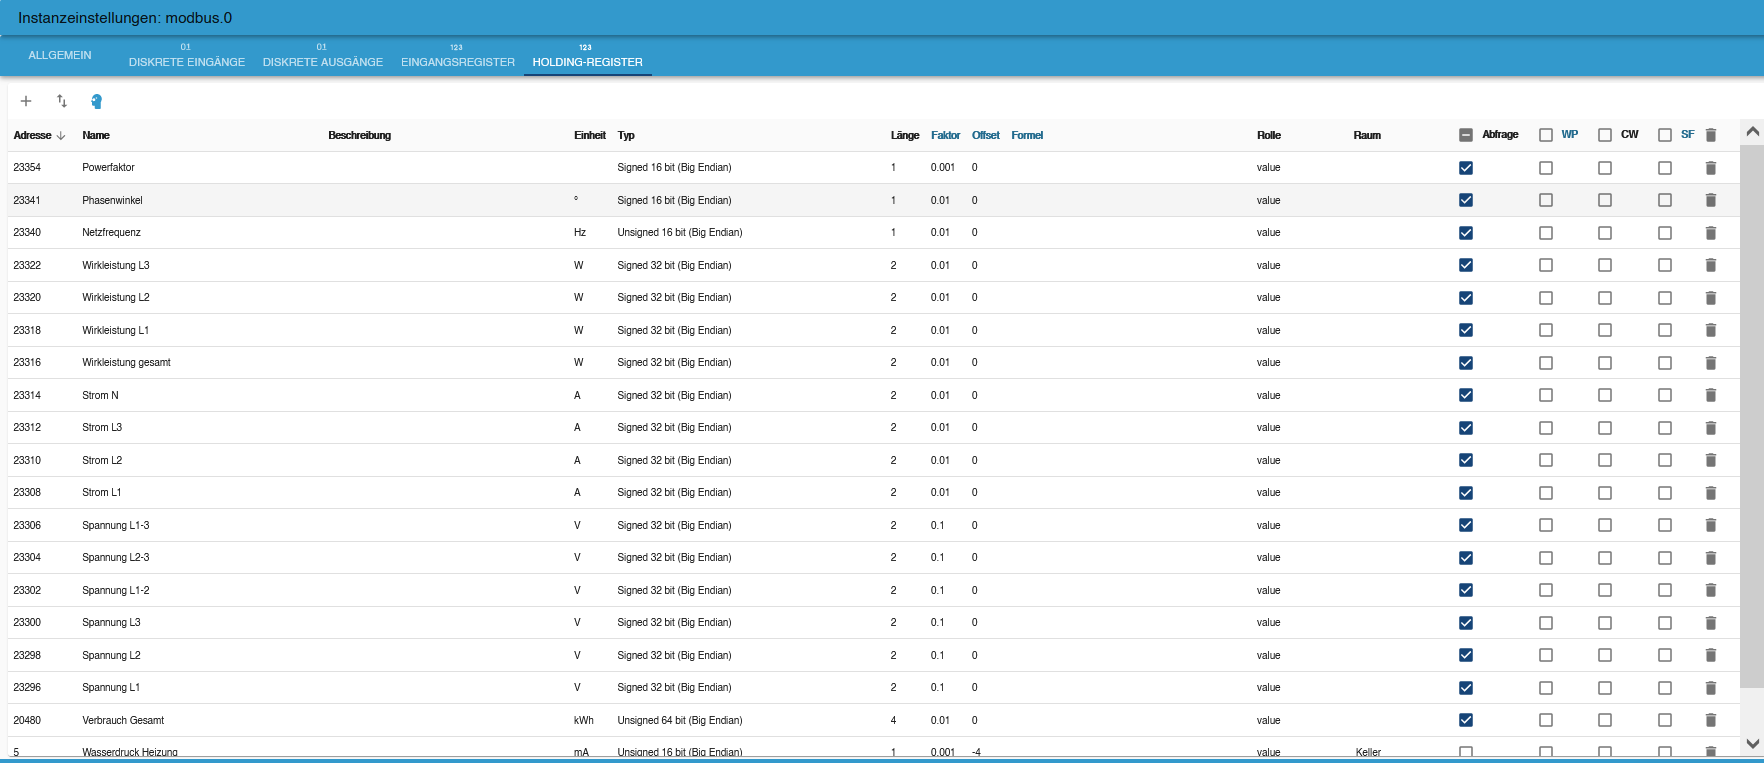Toggle Abfrage header checkbox for all rows
This screenshot has width=1764, height=763.
click(x=1466, y=135)
